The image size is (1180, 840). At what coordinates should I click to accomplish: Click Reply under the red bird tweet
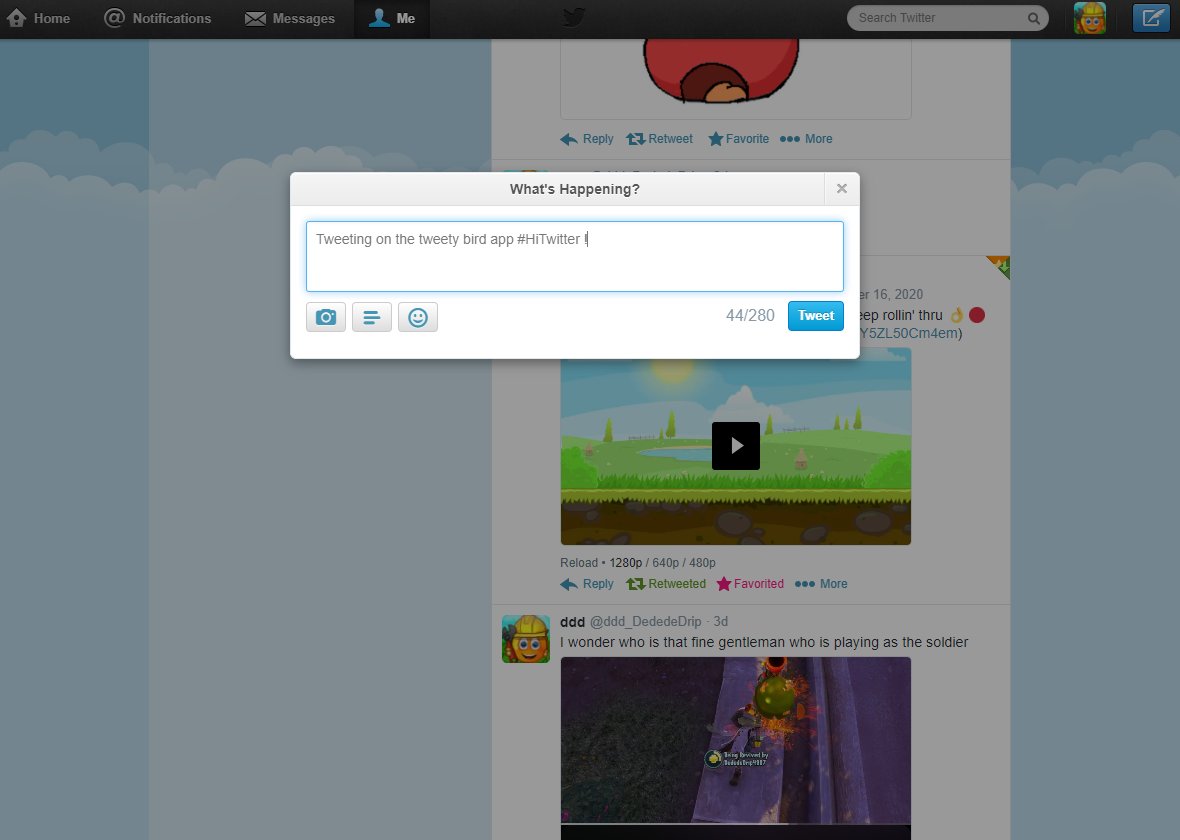click(587, 138)
